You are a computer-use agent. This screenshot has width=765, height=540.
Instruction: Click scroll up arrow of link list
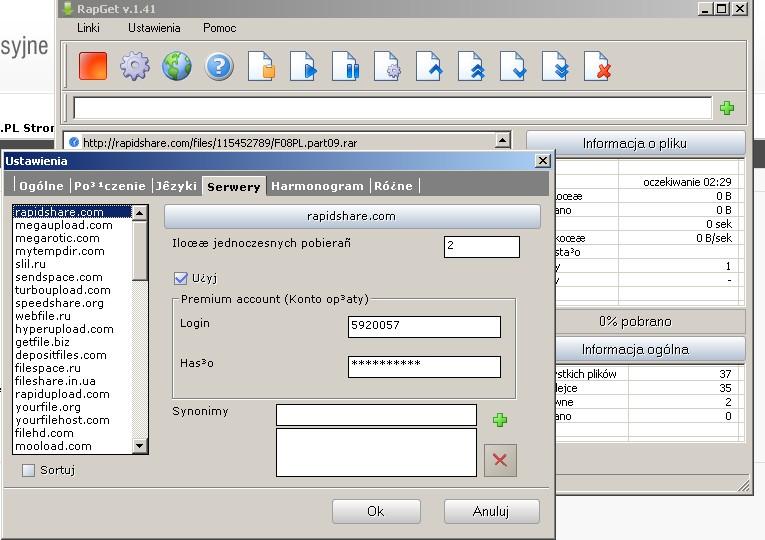[x=503, y=140]
